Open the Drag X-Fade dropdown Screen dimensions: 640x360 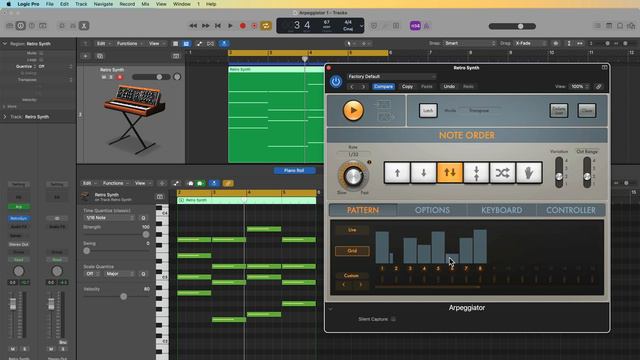click(531, 43)
